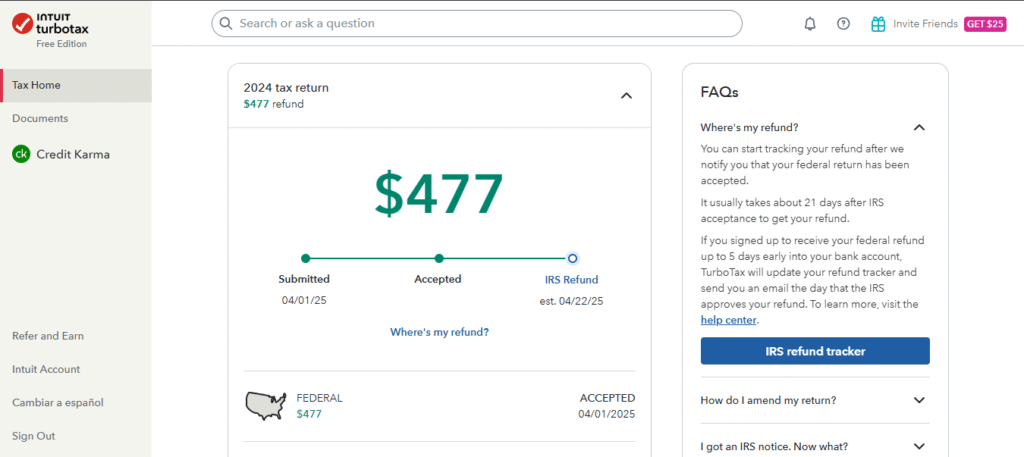This screenshot has width=1024, height=457.
Task: Select Tax Home in the sidebar
Action: [x=36, y=85]
